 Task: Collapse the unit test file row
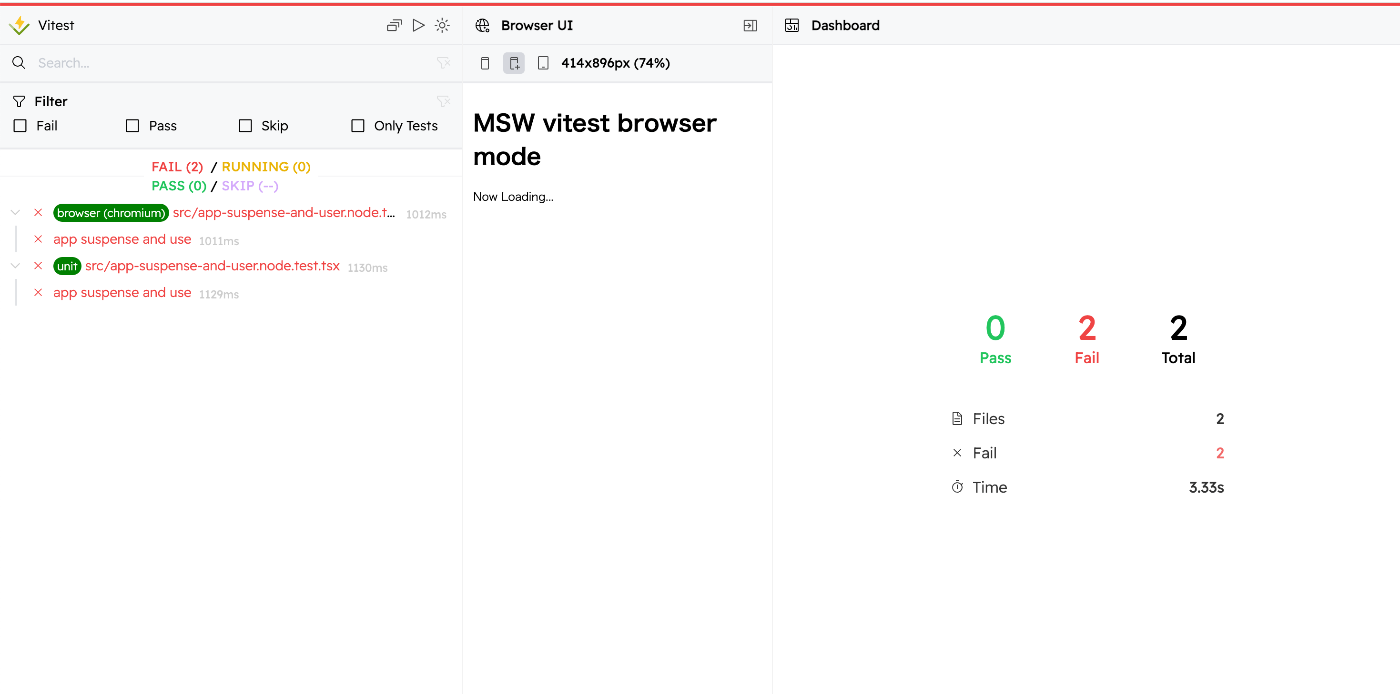(15, 266)
